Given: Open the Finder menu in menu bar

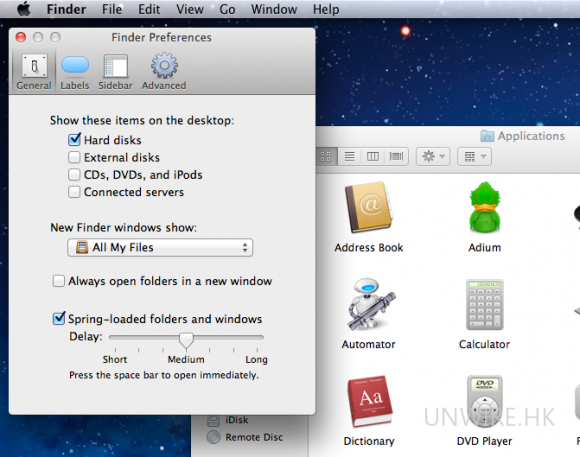Looking at the screenshot, I should coord(66,9).
